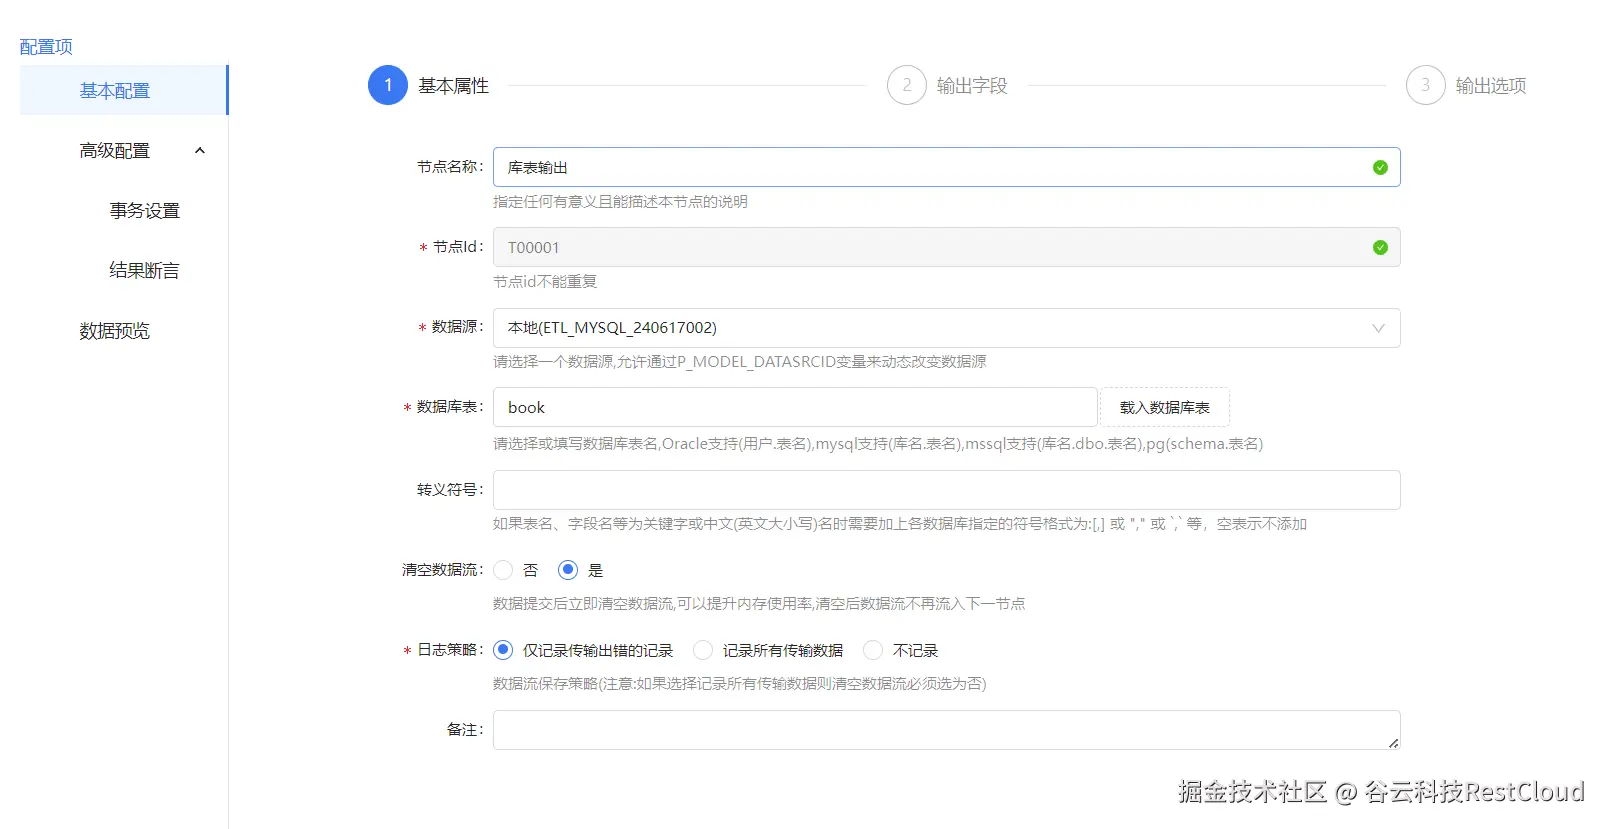Choose 不记录 log policy
The height and width of the screenshot is (829, 1609).
coord(873,650)
